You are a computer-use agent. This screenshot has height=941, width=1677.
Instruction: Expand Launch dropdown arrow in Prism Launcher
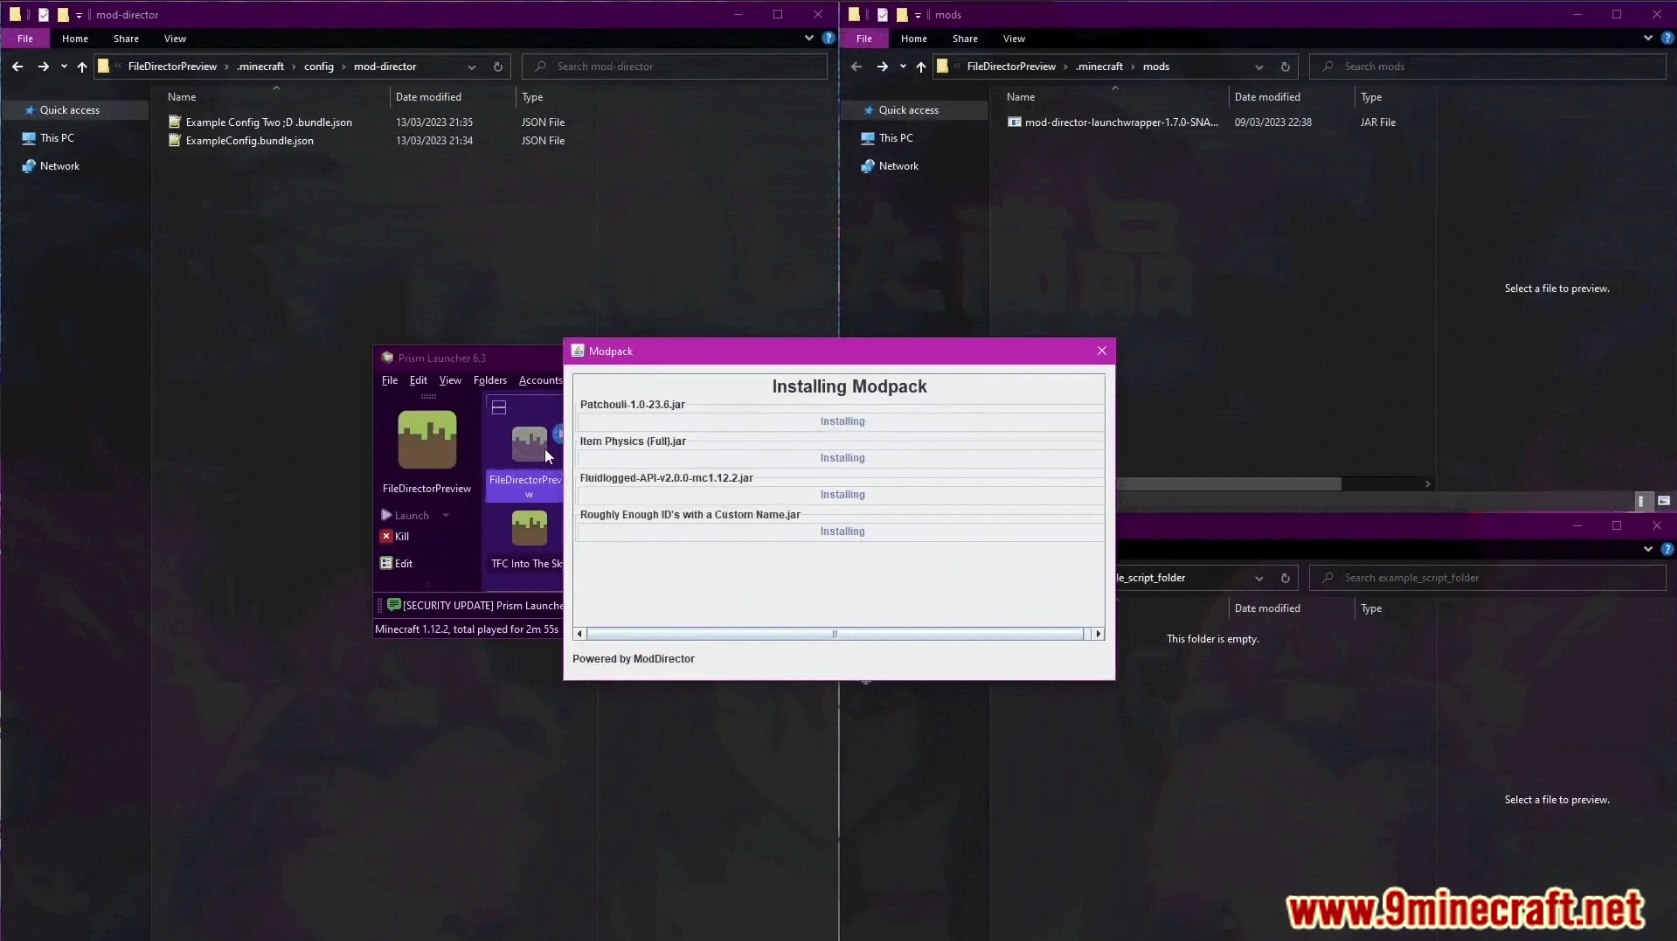[446, 516]
